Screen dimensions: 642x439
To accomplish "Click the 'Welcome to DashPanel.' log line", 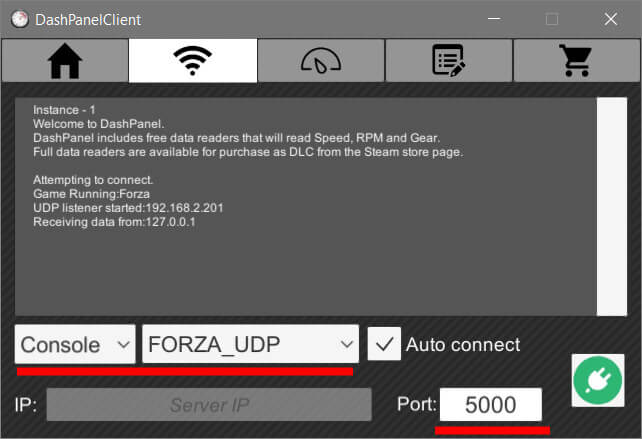I will point(99,124).
